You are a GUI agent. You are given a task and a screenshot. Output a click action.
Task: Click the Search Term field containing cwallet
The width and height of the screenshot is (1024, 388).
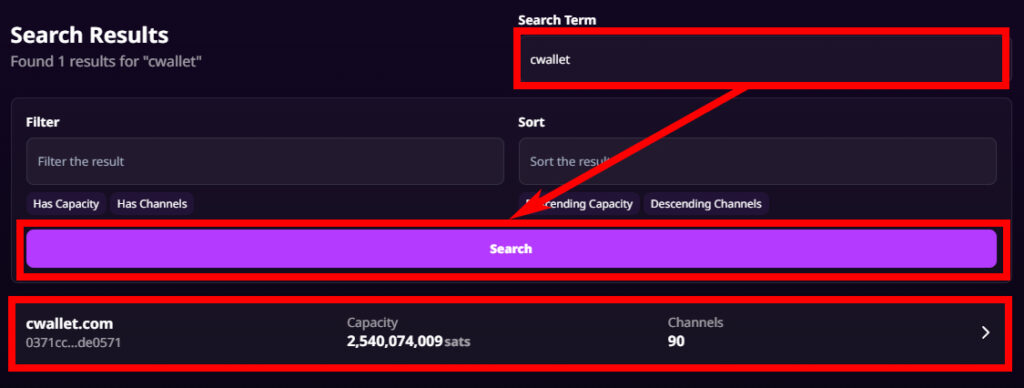click(x=760, y=59)
